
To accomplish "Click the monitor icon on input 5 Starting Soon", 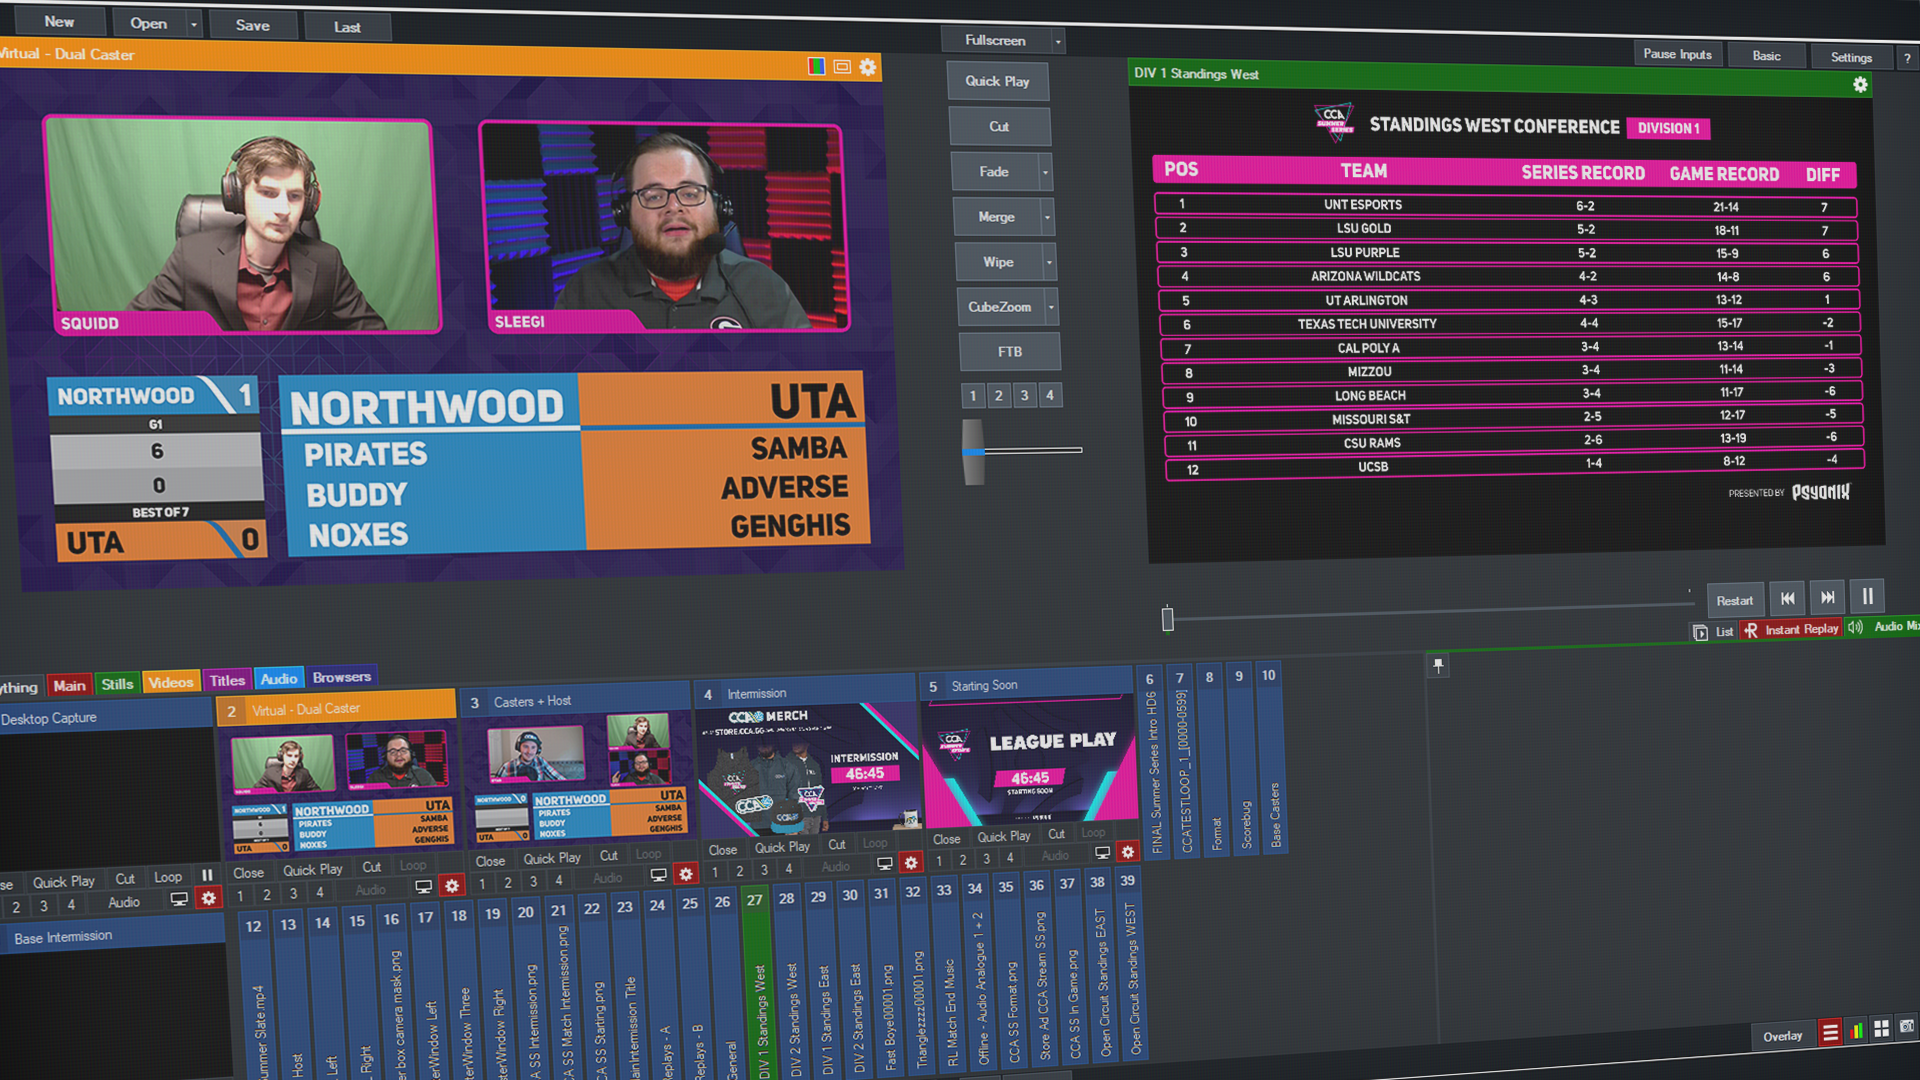I will pyautogui.click(x=1102, y=853).
